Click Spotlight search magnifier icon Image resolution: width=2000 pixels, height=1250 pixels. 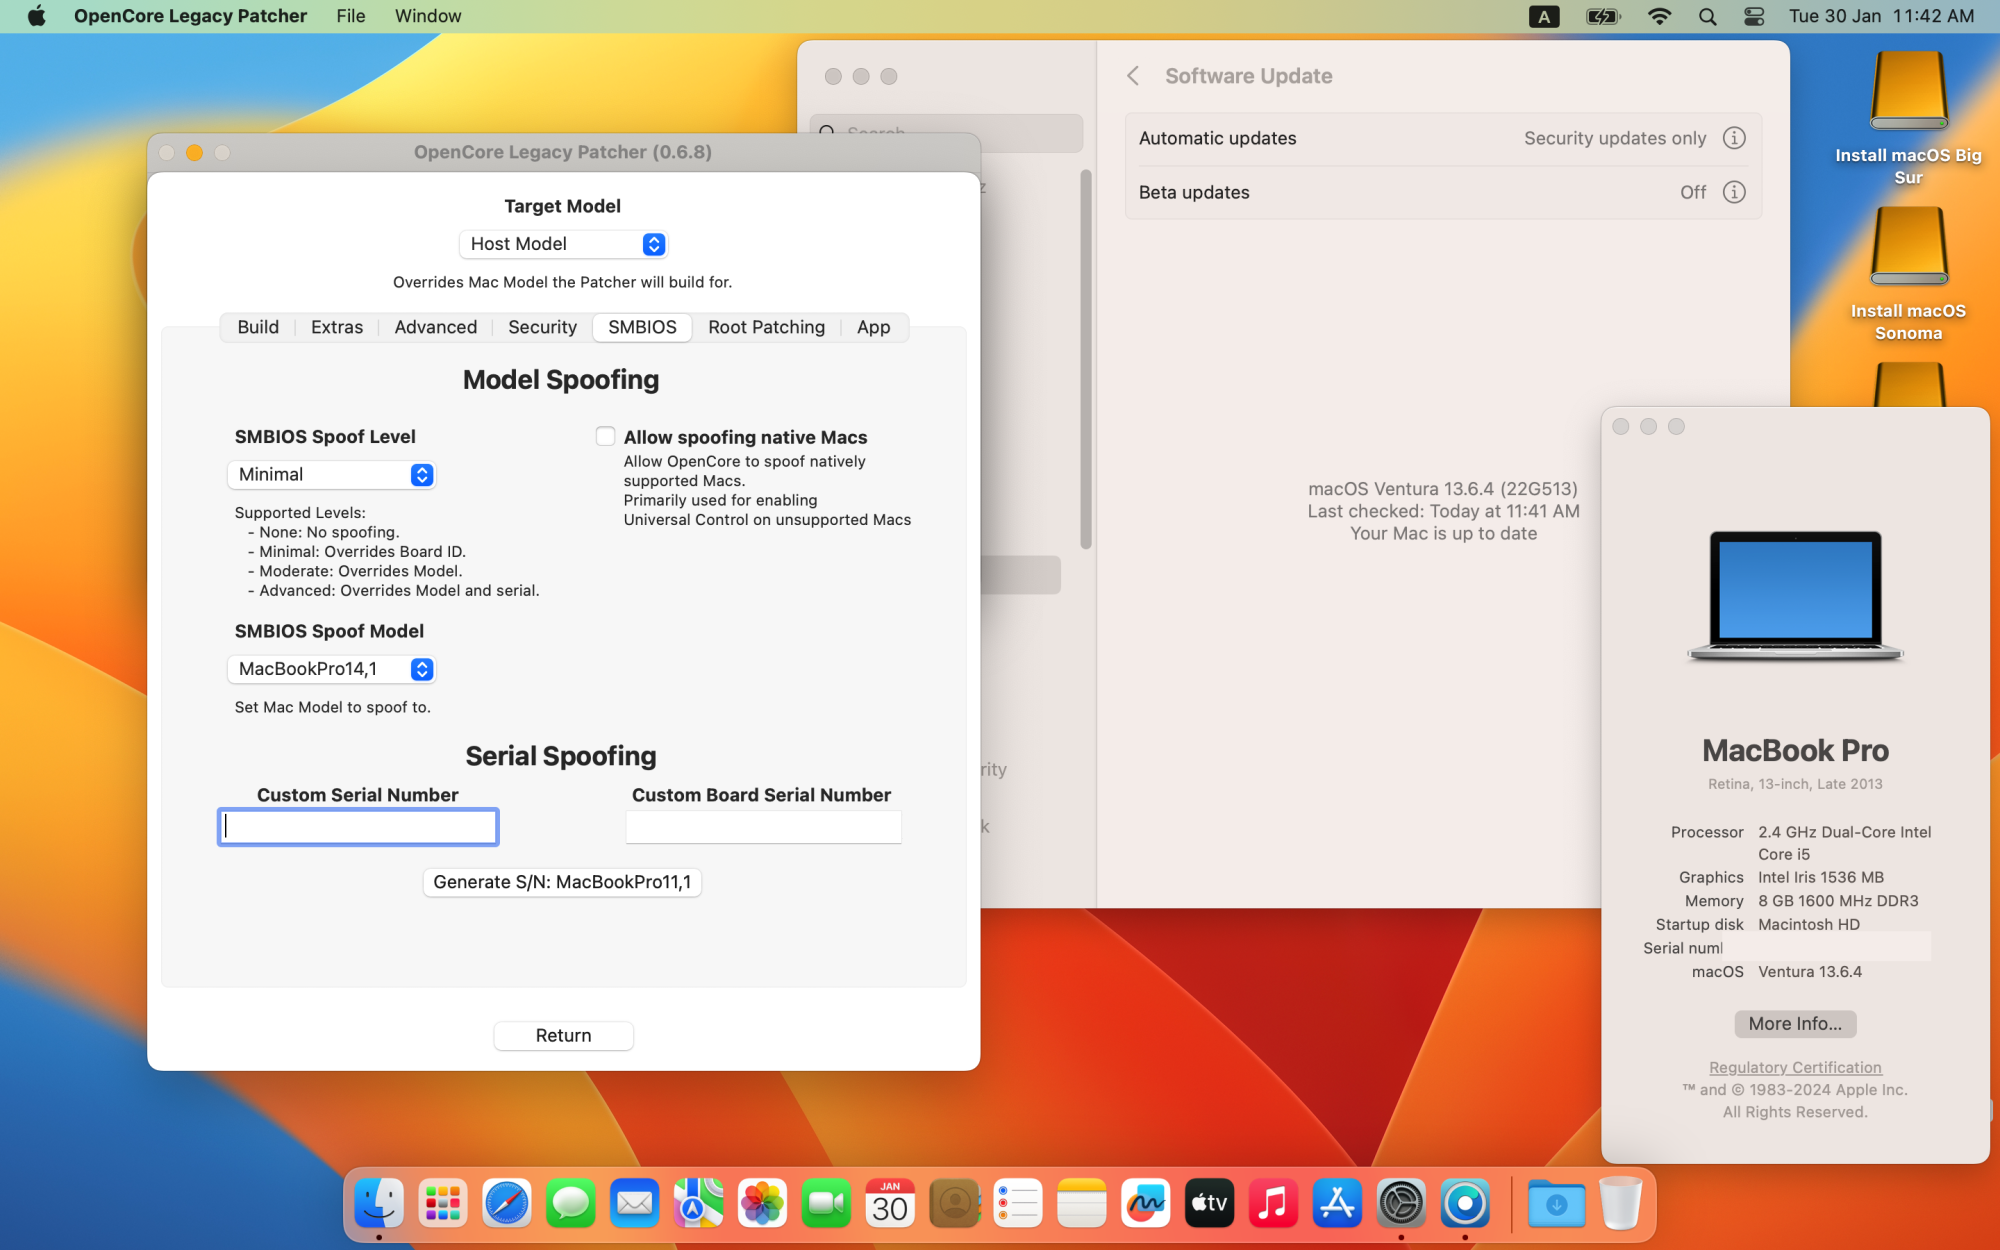point(1707,16)
